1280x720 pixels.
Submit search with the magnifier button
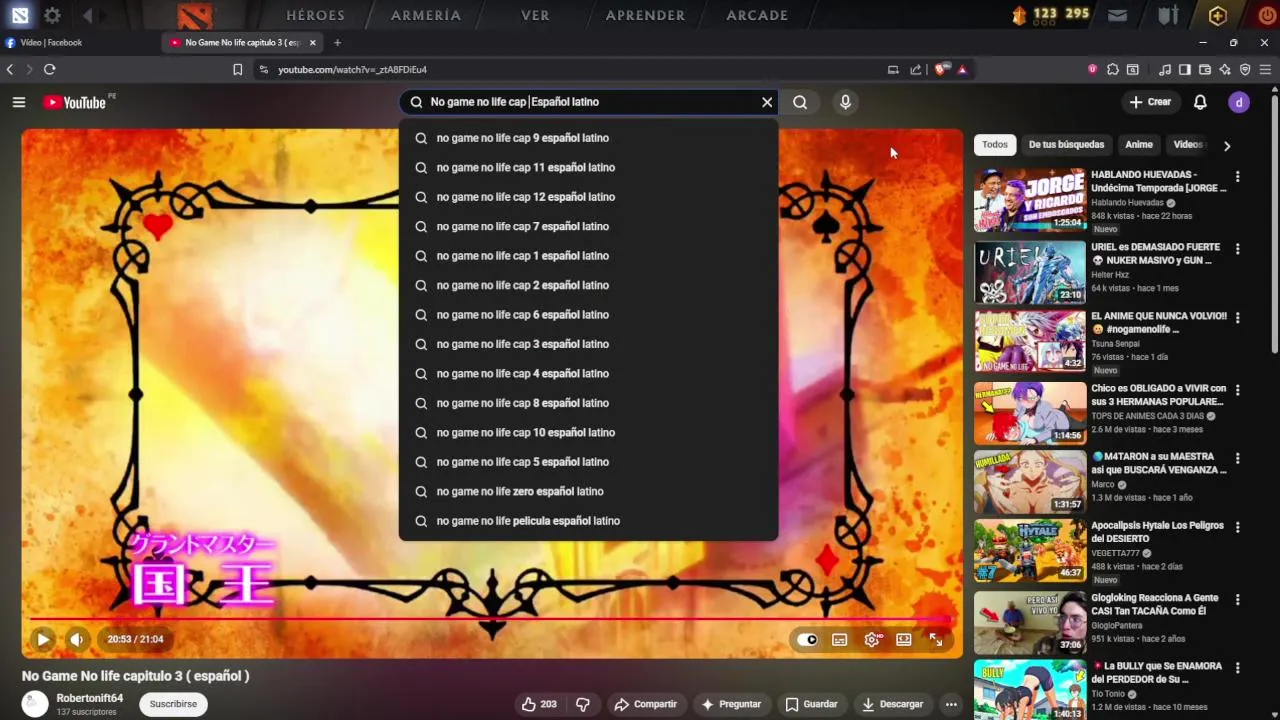tap(800, 102)
